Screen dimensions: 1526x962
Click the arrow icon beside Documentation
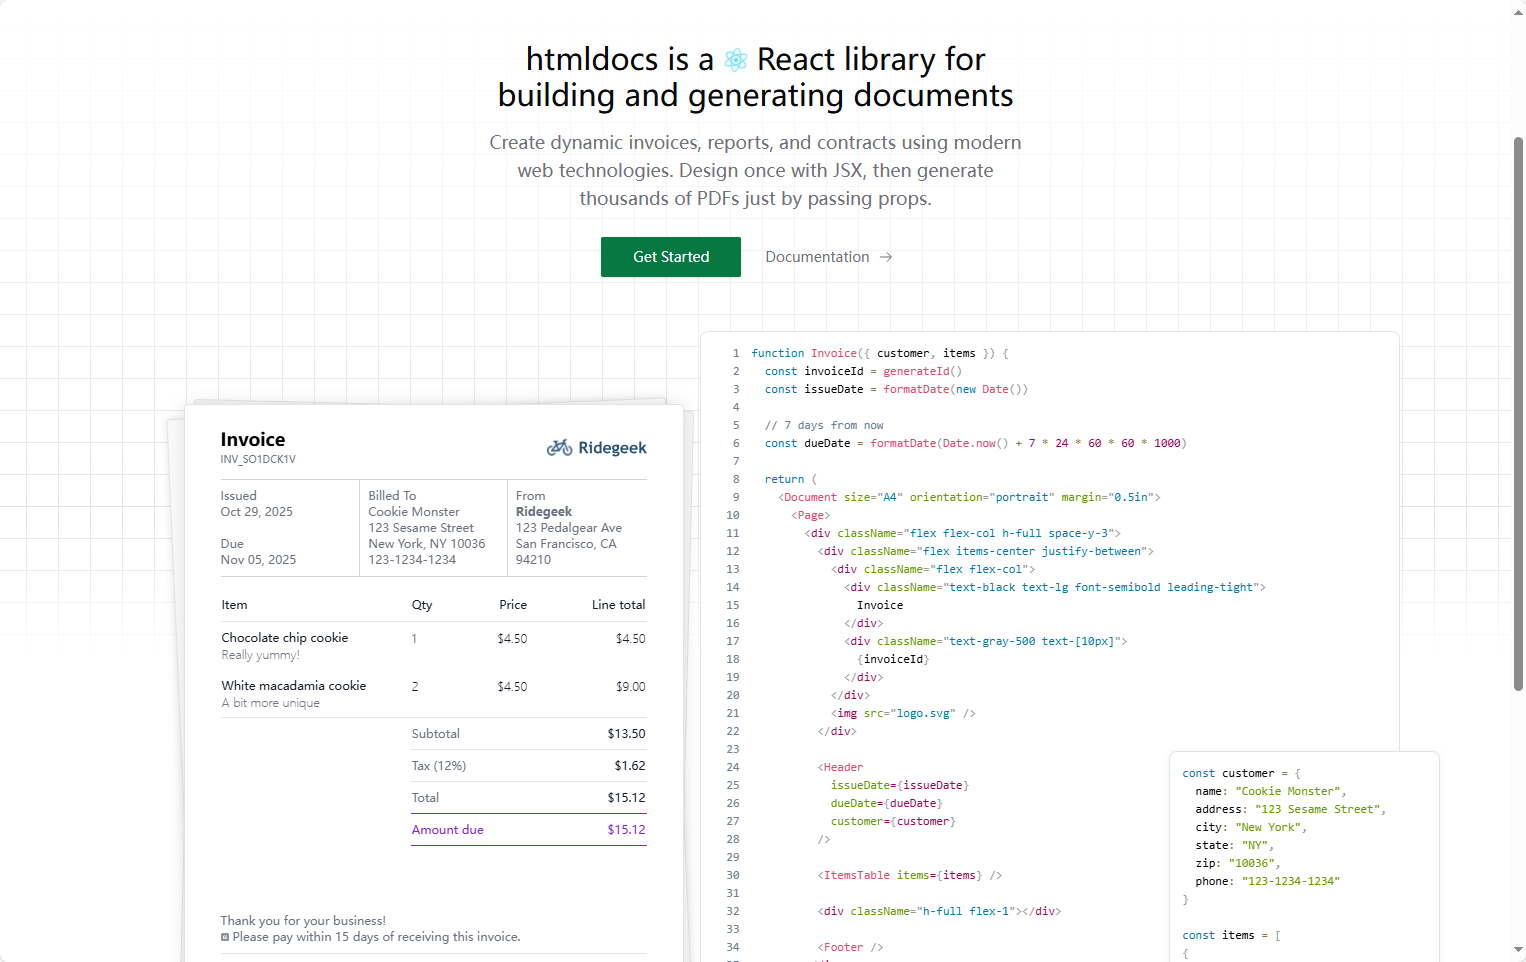[886, 257]
